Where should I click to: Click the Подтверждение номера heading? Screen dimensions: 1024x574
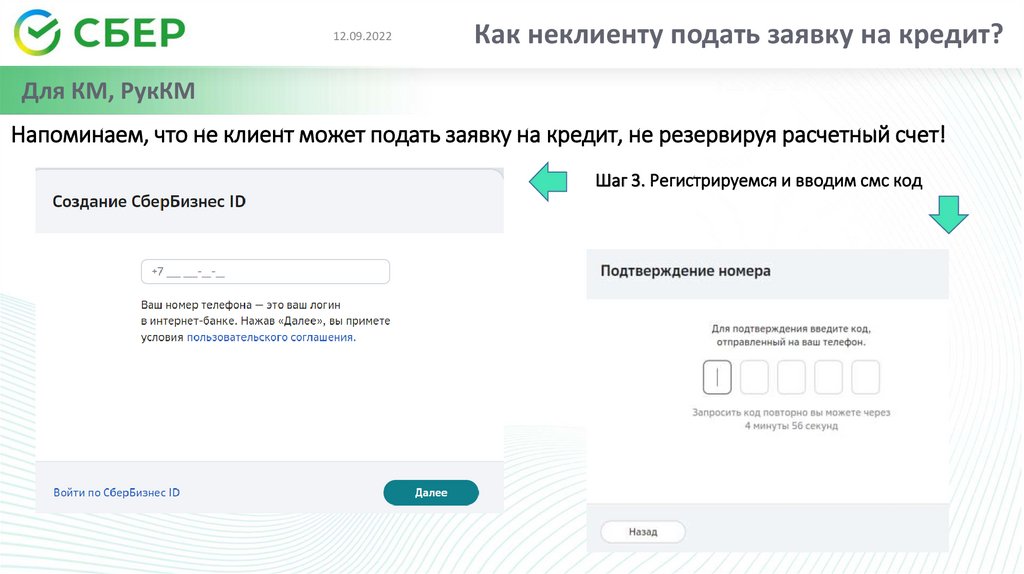click(685, 271)
